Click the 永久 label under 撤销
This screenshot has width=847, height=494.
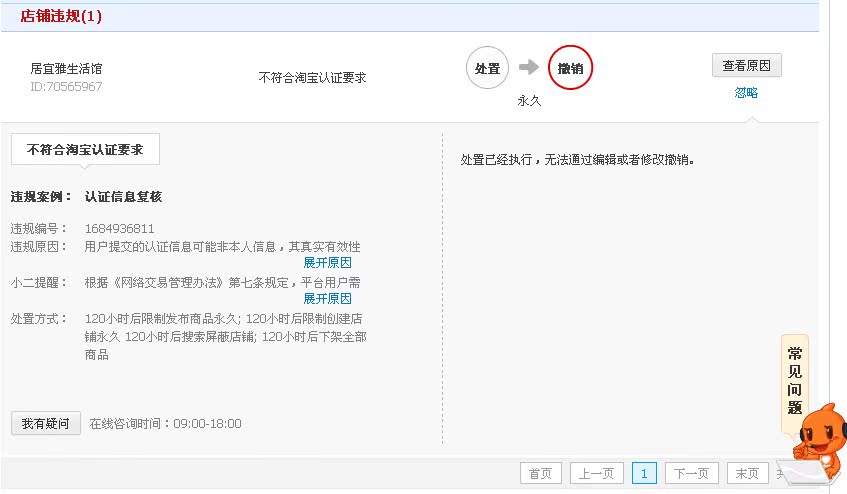[x=529, y=101]
